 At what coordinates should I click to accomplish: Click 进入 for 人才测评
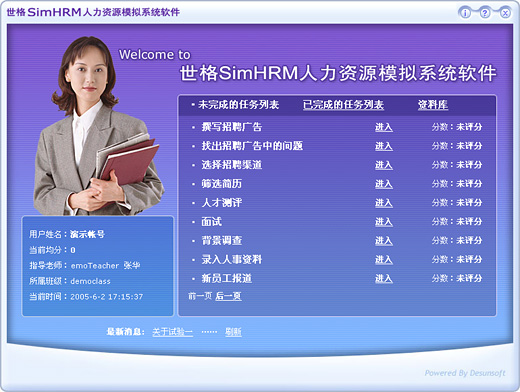pos(384,203)
